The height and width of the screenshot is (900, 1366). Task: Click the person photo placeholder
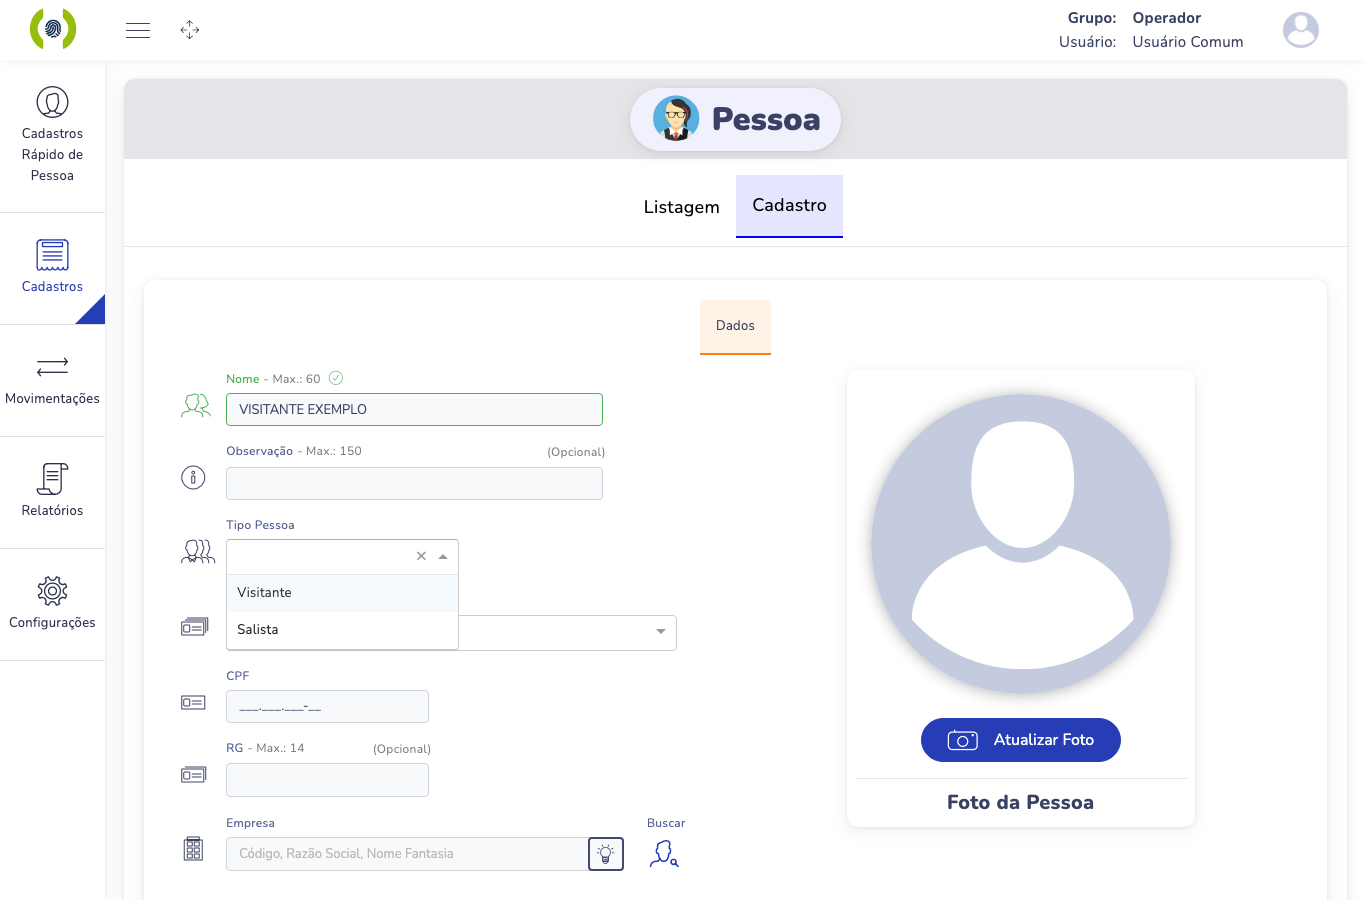pyautogui.click(x=1021, y=544)
